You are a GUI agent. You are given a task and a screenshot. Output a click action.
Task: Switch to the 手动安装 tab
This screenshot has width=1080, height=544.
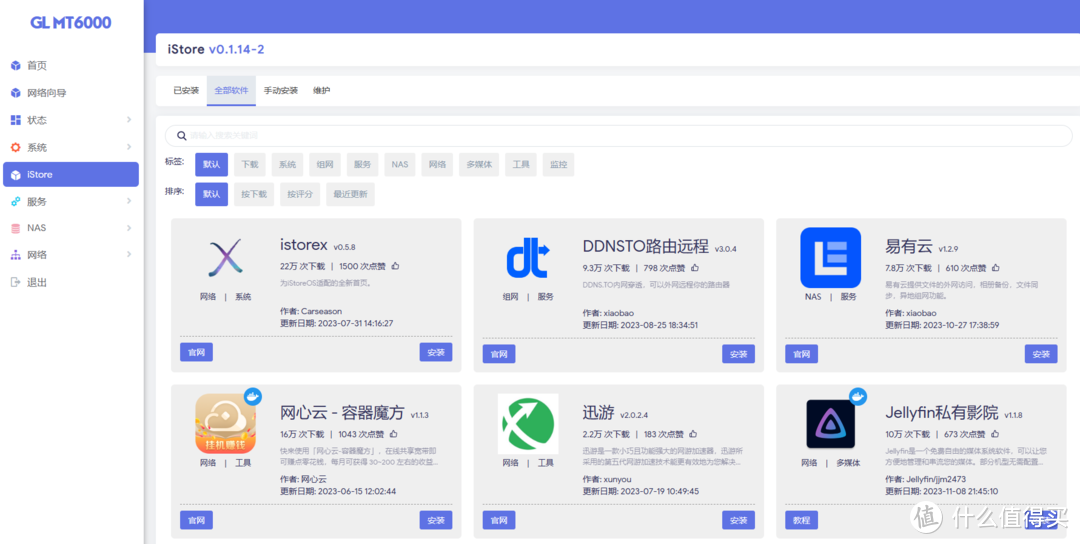pos(281,91)
